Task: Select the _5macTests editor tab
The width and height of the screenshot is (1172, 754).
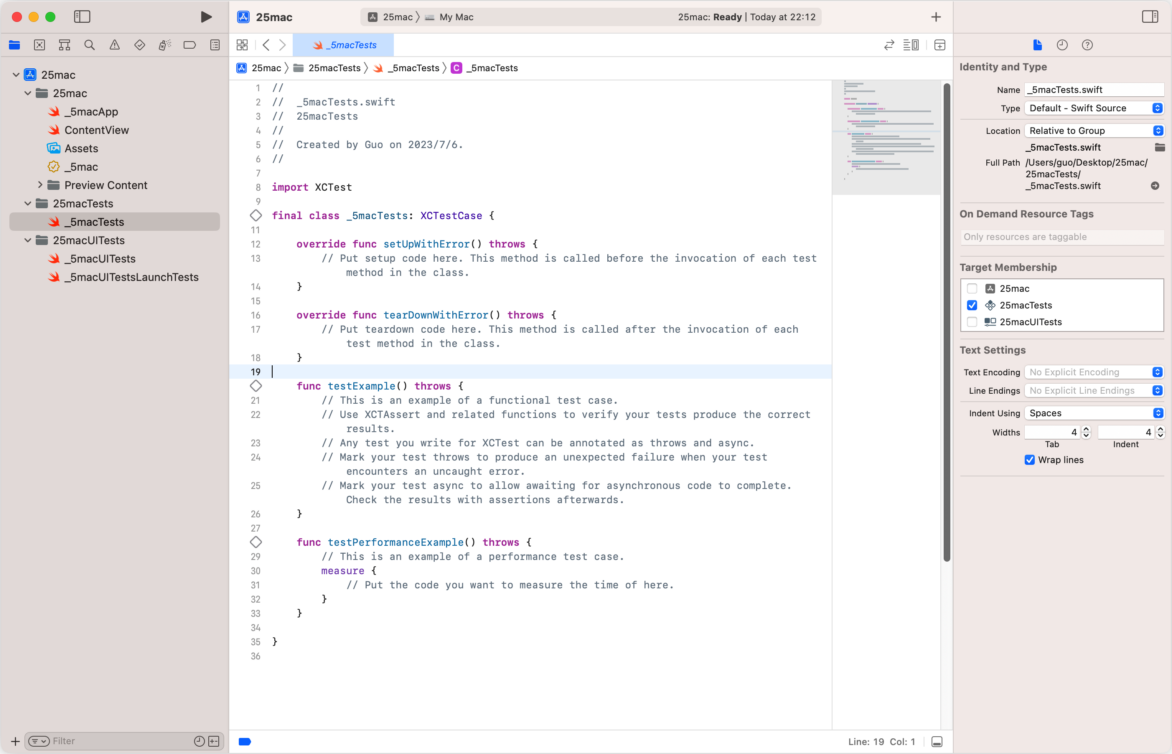Action: click(x=345, y=45)
